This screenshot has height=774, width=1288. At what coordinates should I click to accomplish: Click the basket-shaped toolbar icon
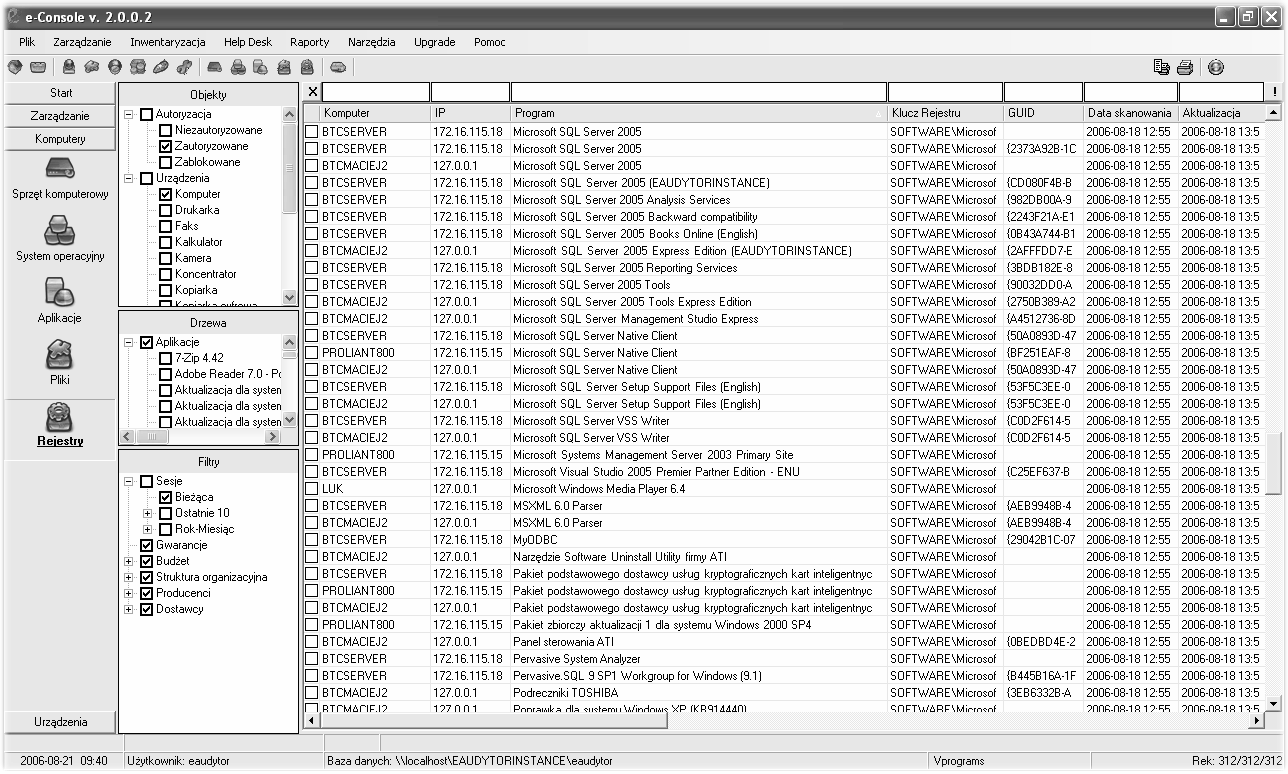tap(37, 68)
